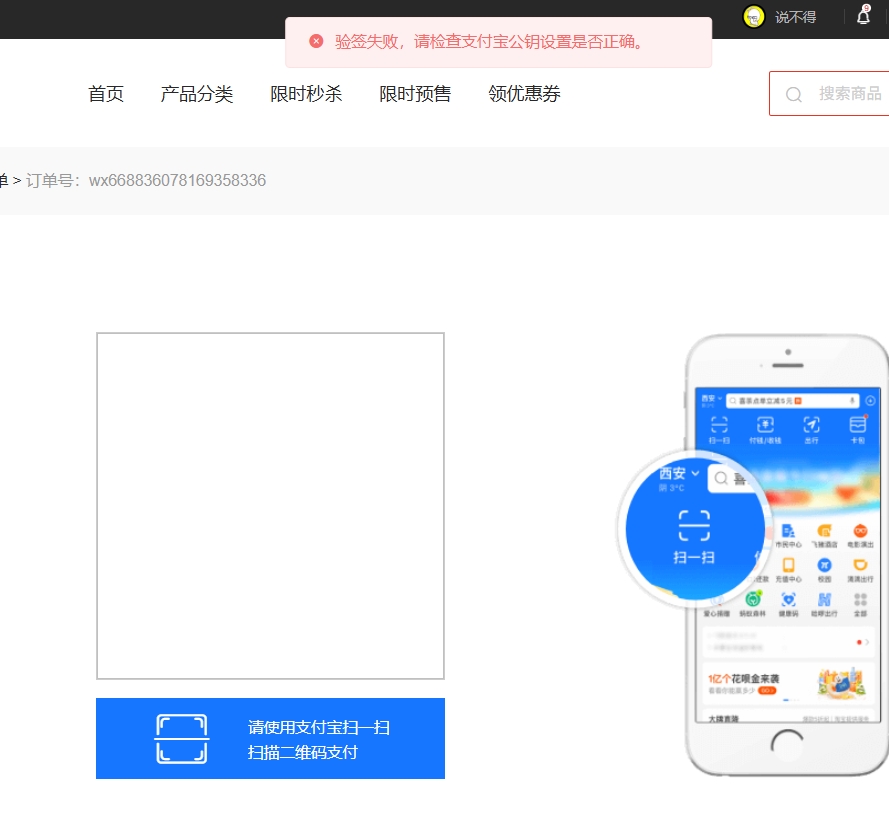Click the 验签失败 error message text
This screenshot has width=889, height=814.
click(489, 41)
